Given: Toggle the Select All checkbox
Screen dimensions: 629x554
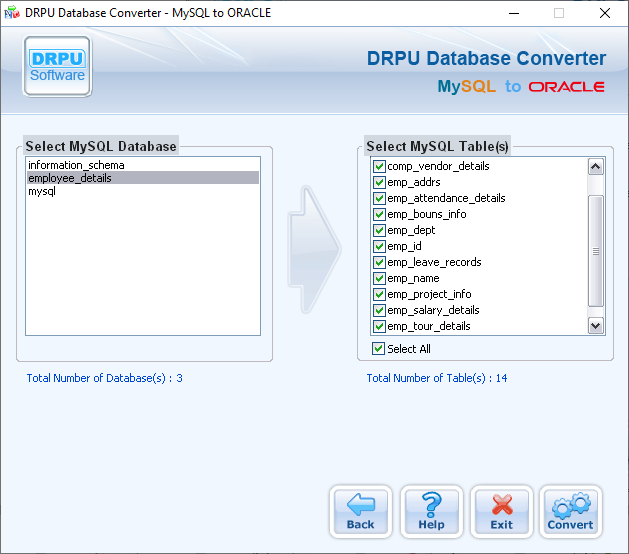Looking at the screenshot, I should coord(378,349).
